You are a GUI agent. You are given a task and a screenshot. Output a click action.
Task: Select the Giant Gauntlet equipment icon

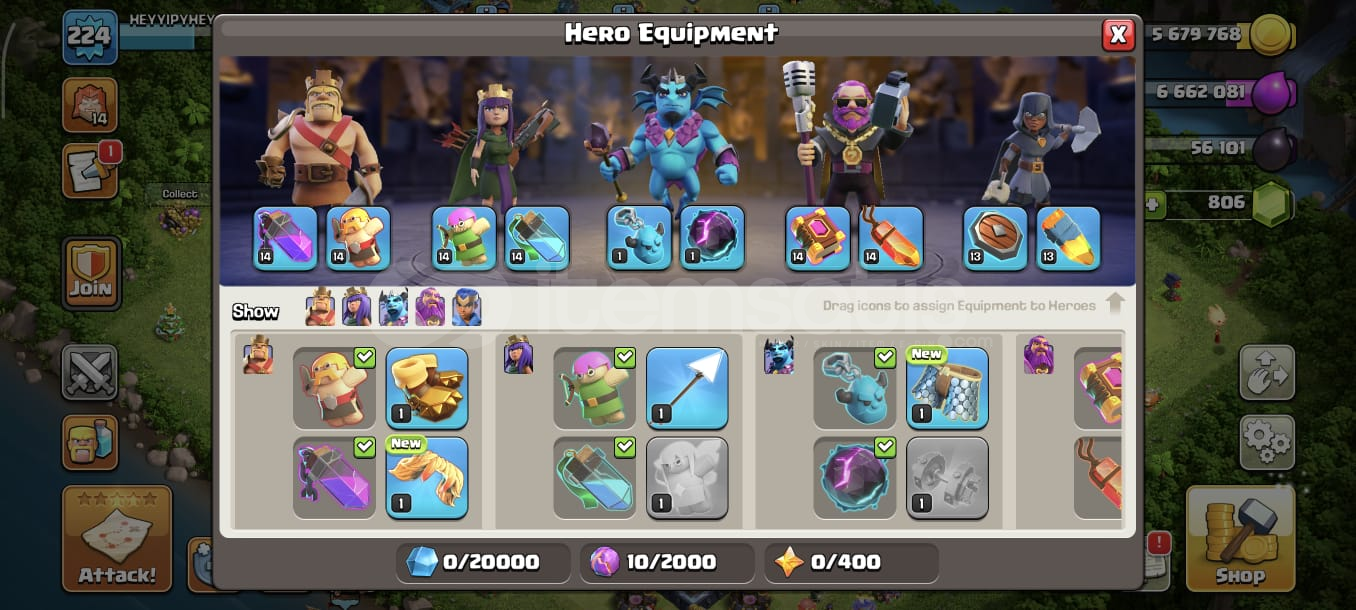427,387
